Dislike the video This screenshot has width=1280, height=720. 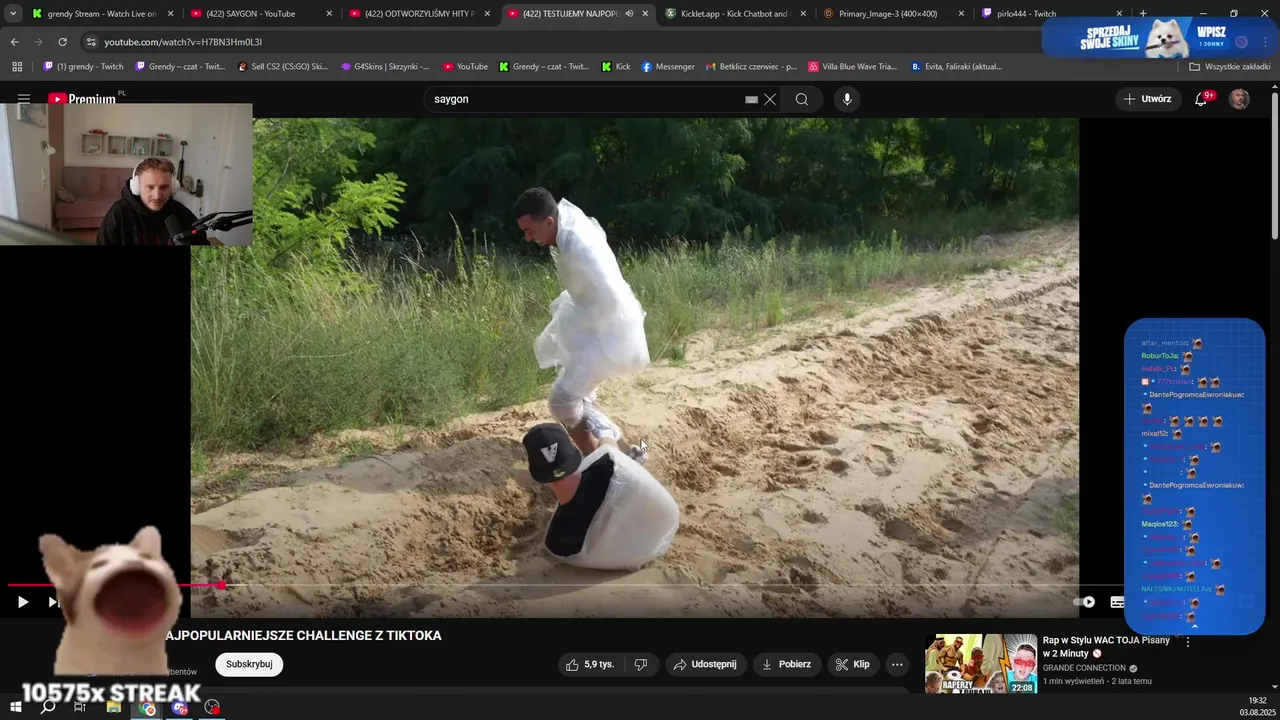[x=641, y=664]
